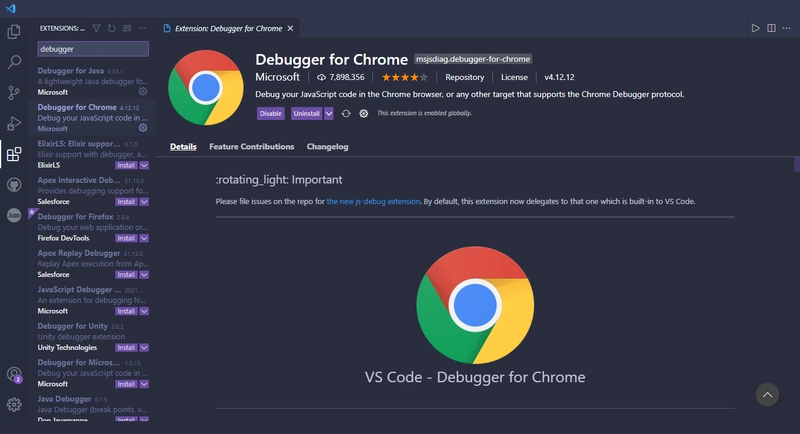
Task: Expand install dropdown for JavaScript Debugger
Action: [x=144, y=311]
